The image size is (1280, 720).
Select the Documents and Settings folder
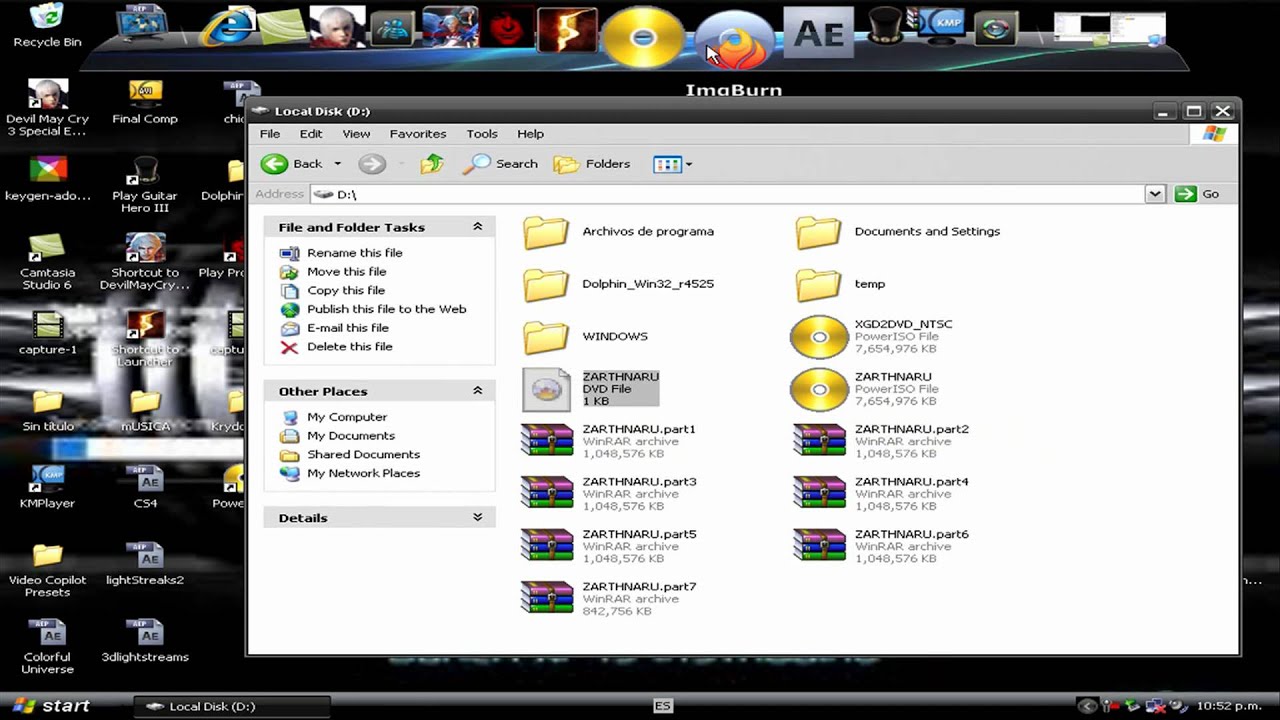tap(898, 232)
